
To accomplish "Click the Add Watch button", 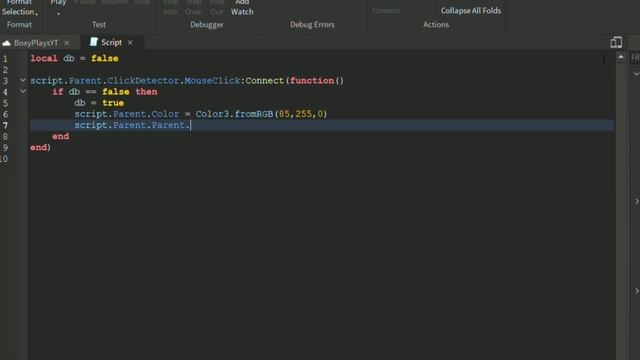I will point(242,7).
